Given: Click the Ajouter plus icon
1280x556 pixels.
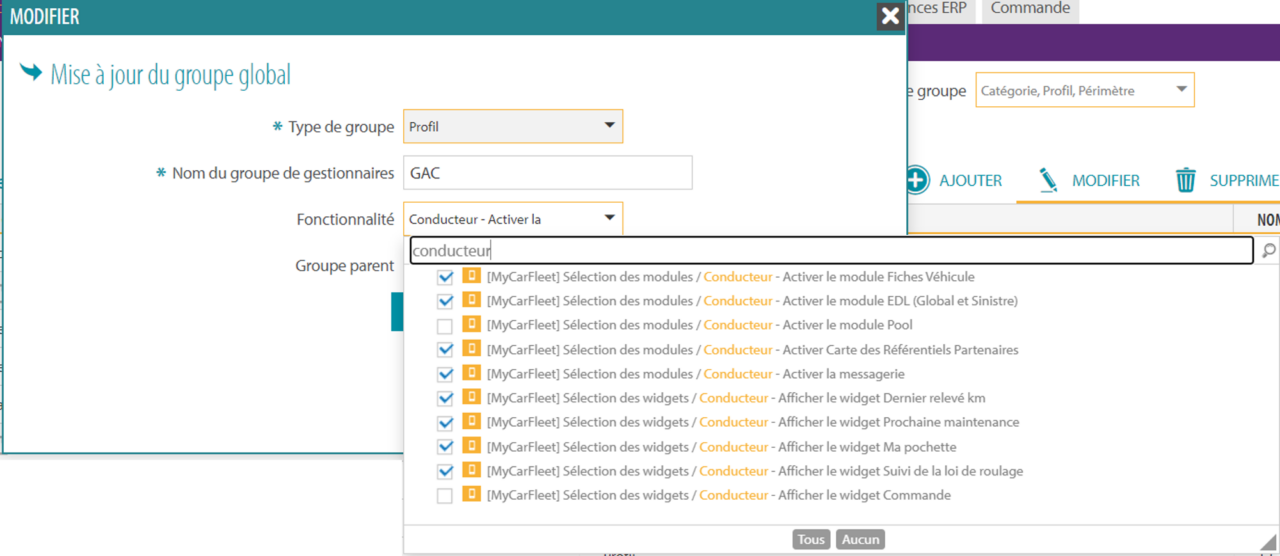Looking at the screenshot, I should click(916, 180).
